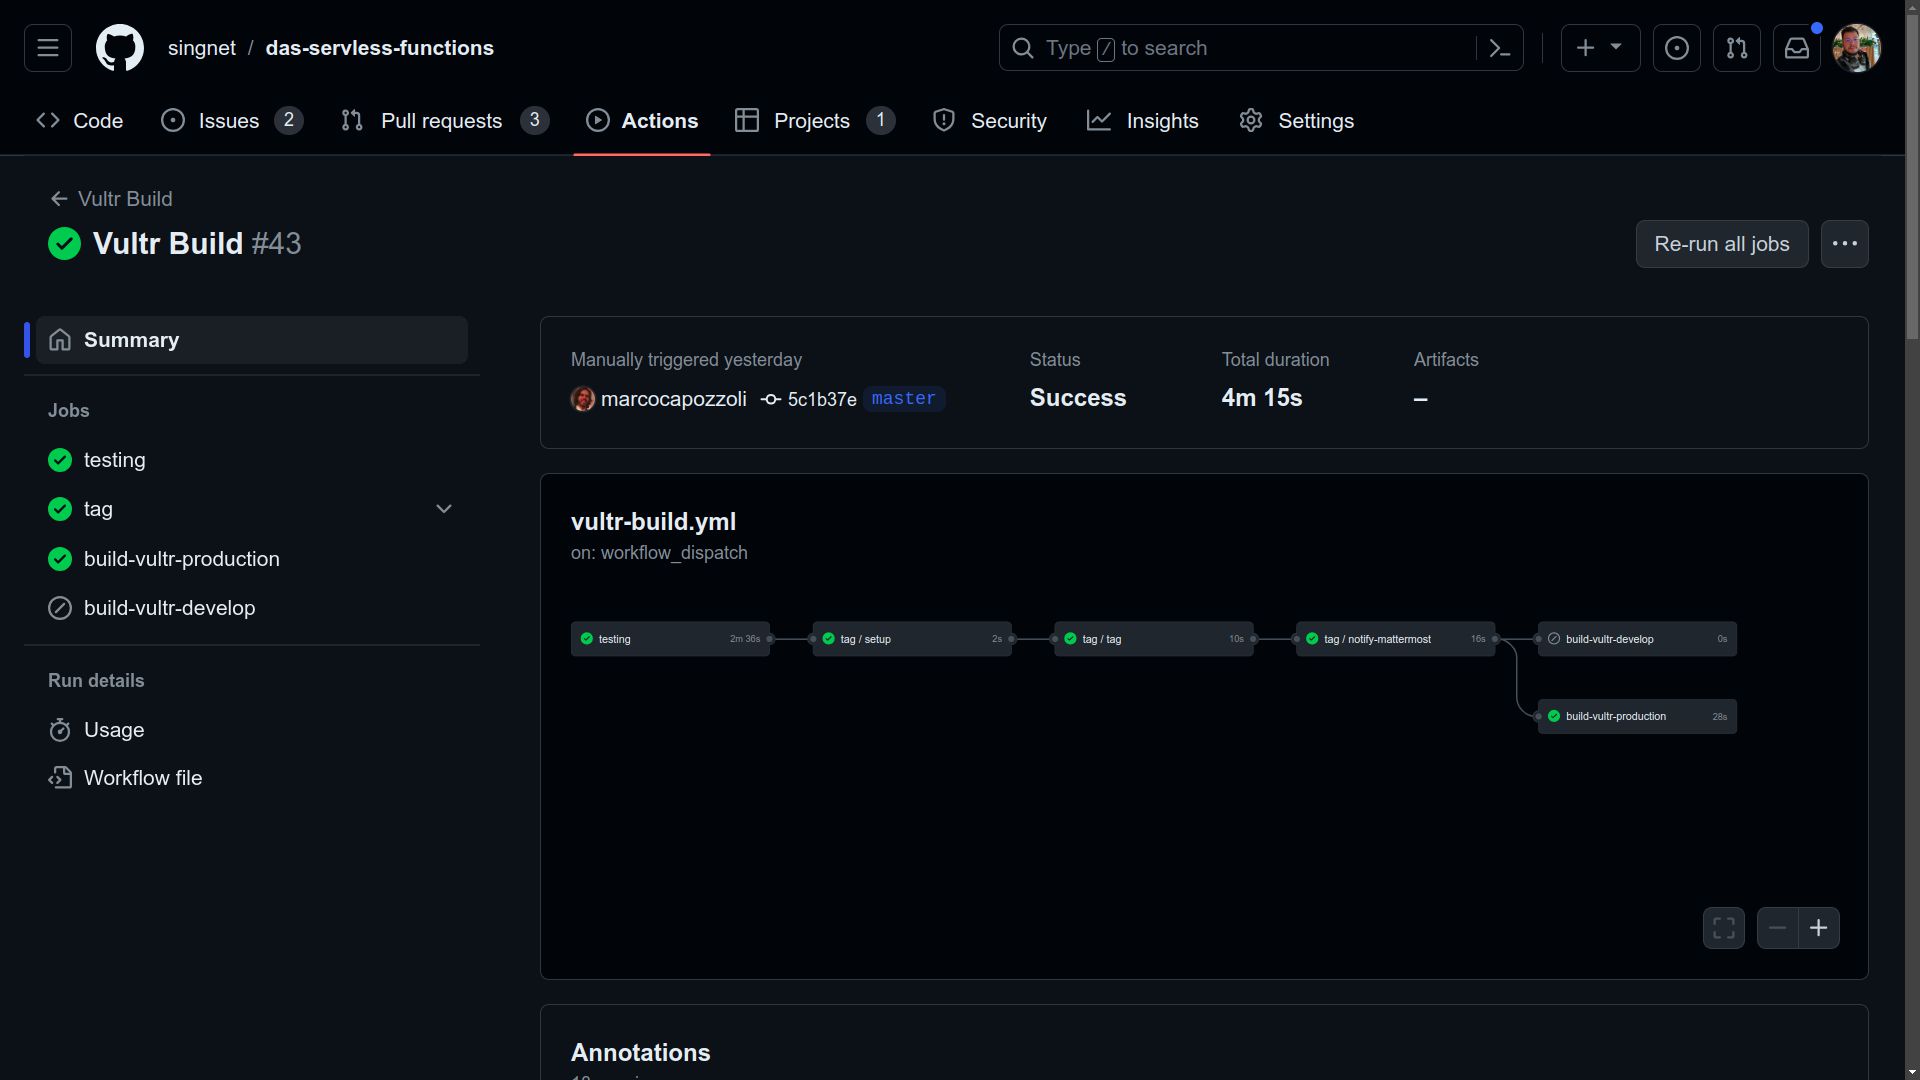This screenshot has height=1080, width=1920.
Task: Click skipped status icon beside build-vultr-develop
Action: (60, 608)
